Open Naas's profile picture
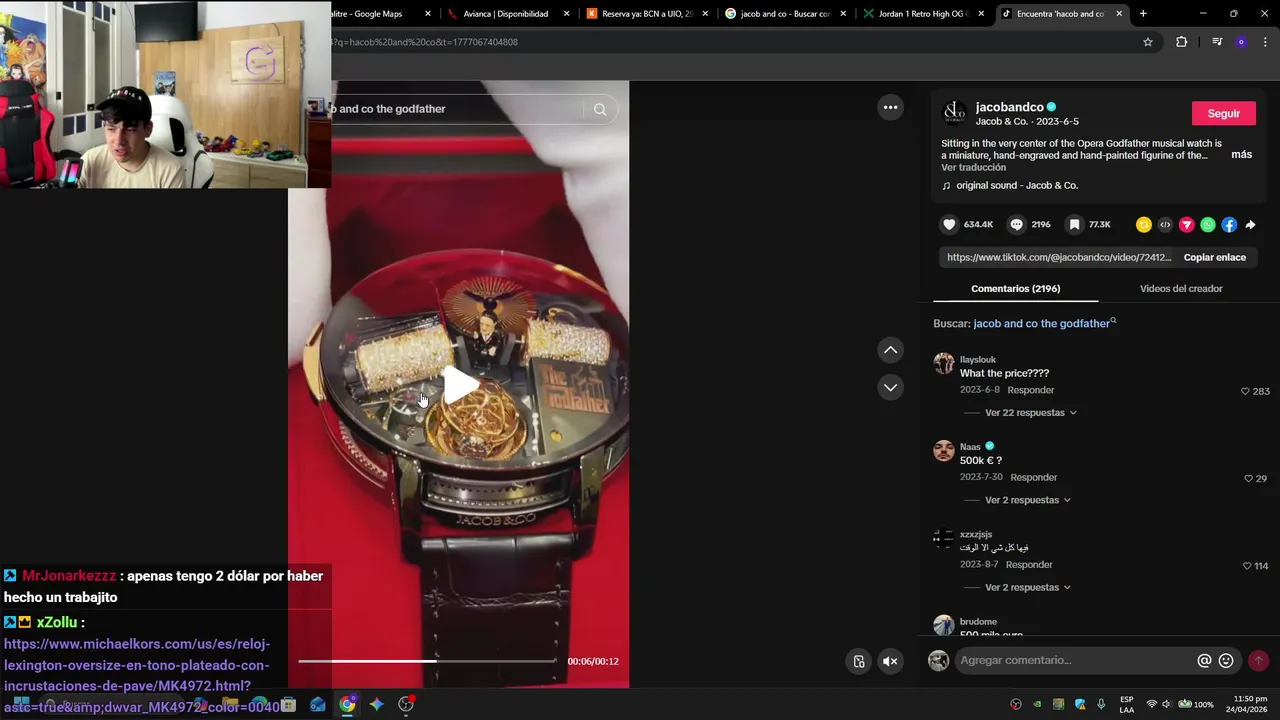The width and height of the screenshot is (1280, 720). 944,450
